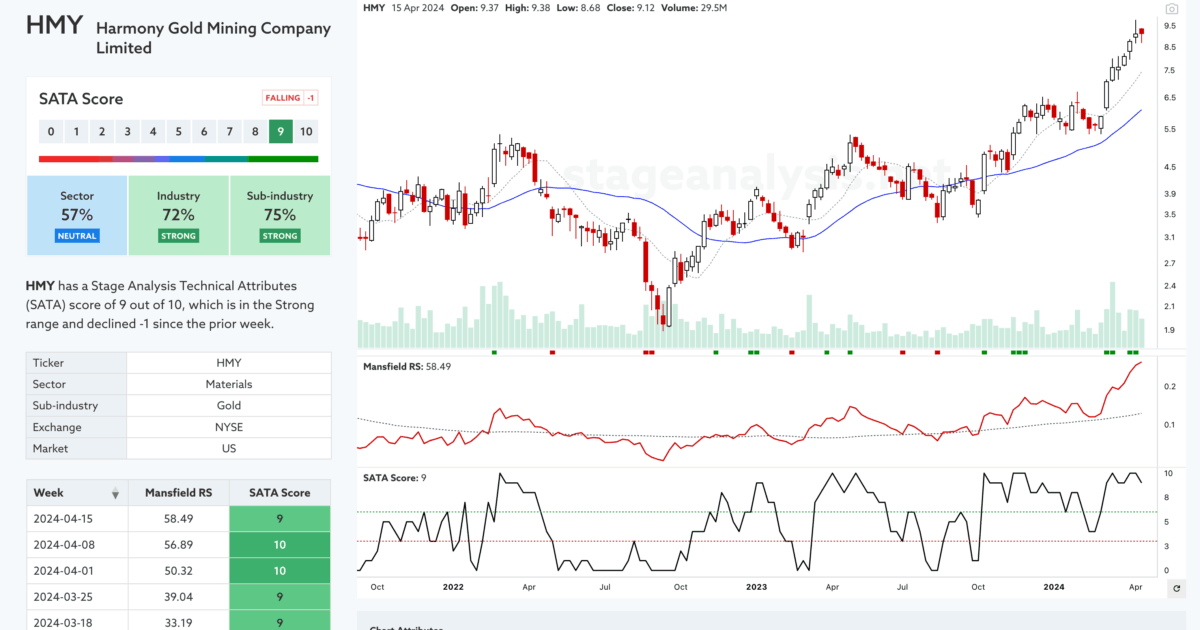Click the STRONG badge under Industry 72%

click(178, 235)
